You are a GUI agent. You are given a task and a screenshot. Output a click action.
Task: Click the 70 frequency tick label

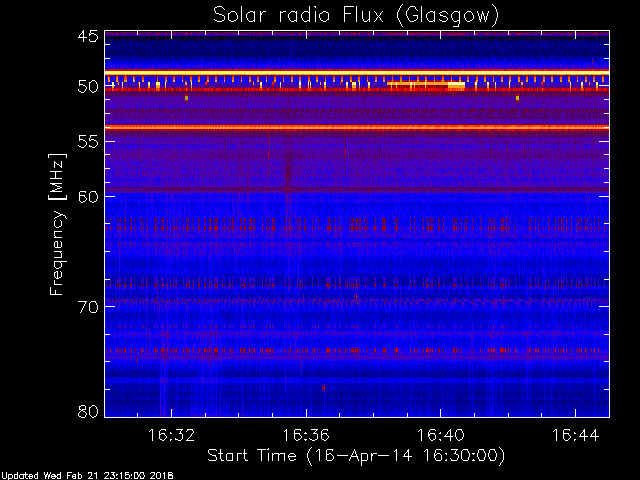[x=88, y=307]
